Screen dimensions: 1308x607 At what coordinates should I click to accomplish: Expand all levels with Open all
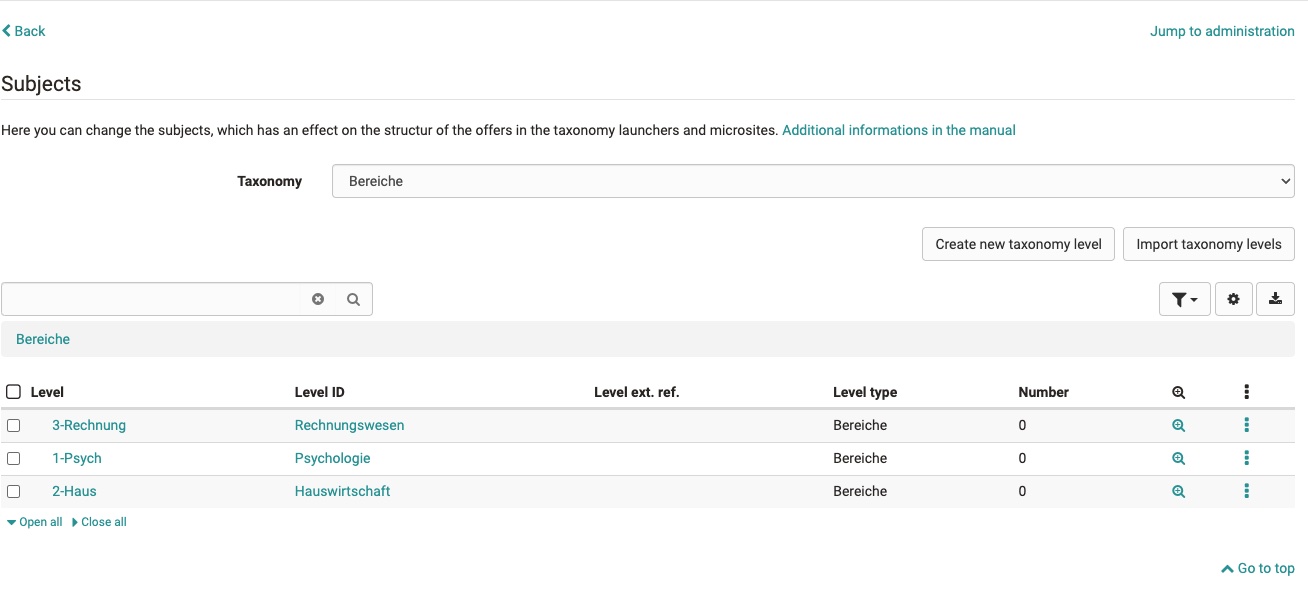[34, 522]
